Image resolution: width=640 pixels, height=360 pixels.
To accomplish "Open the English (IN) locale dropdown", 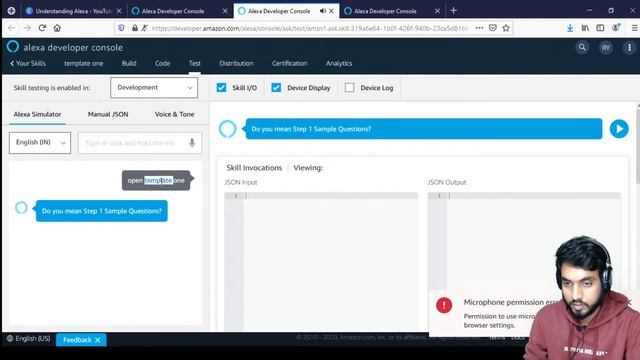I will tap(40, 142).
